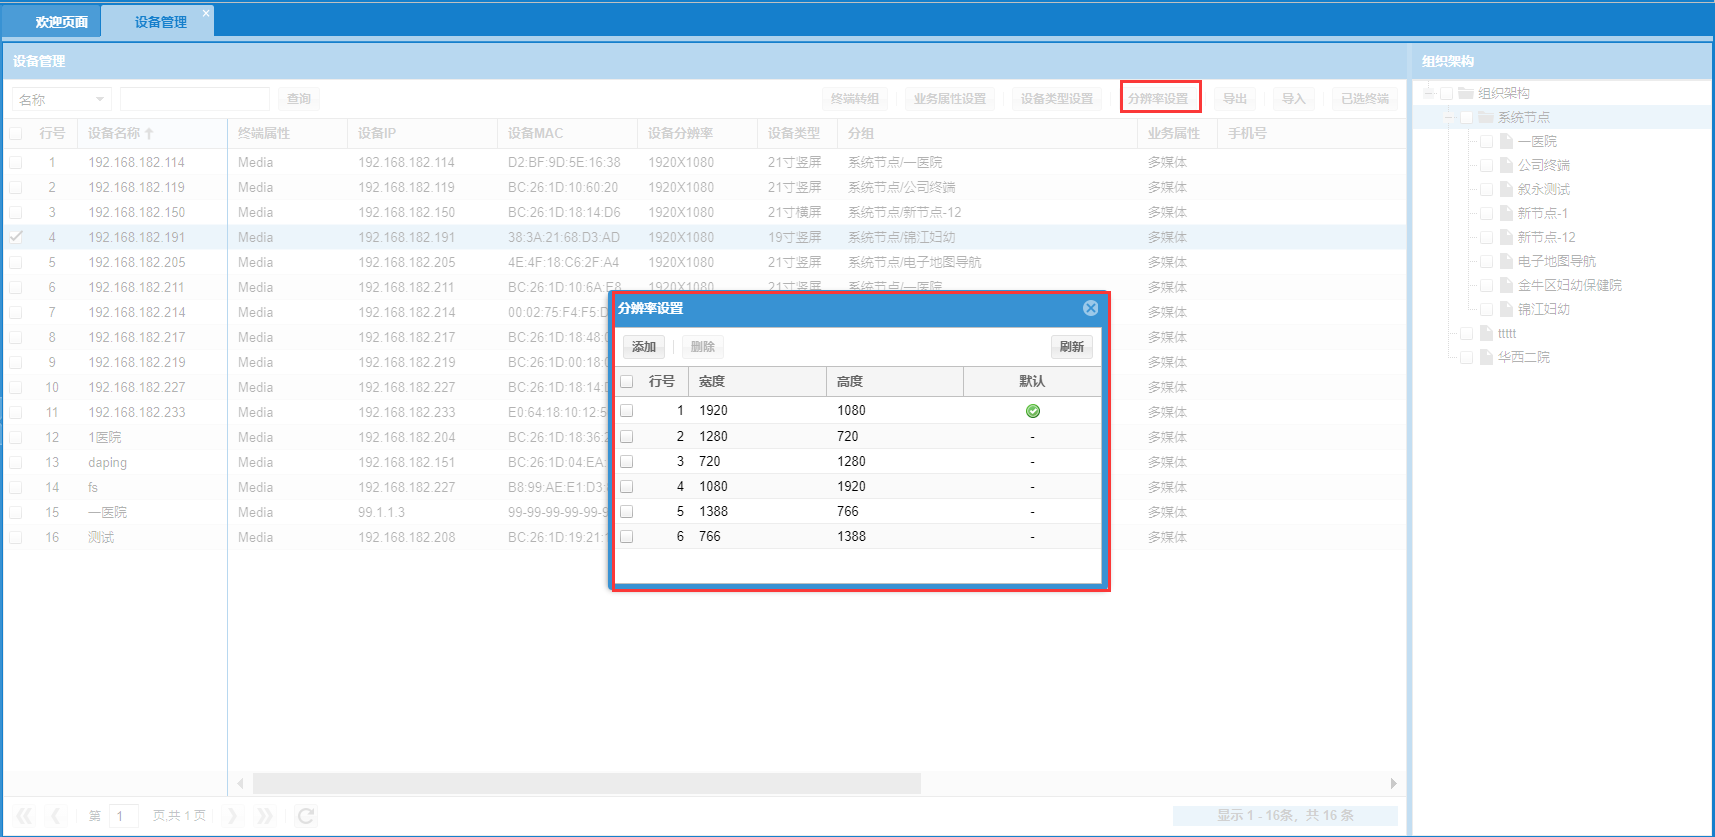
Task: Select the 新节点-12 tree node
Action: click(1546, 237)
